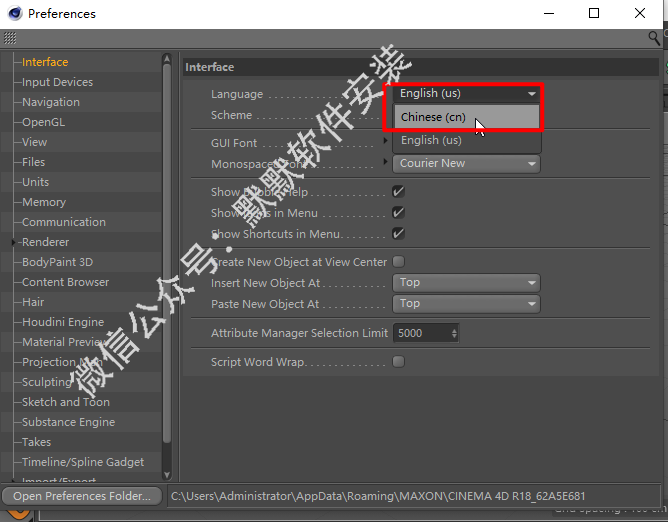This screenshot has width=668, height=522.
Task: Click the search magnifier icon
Action: click(x=654, y=38)
